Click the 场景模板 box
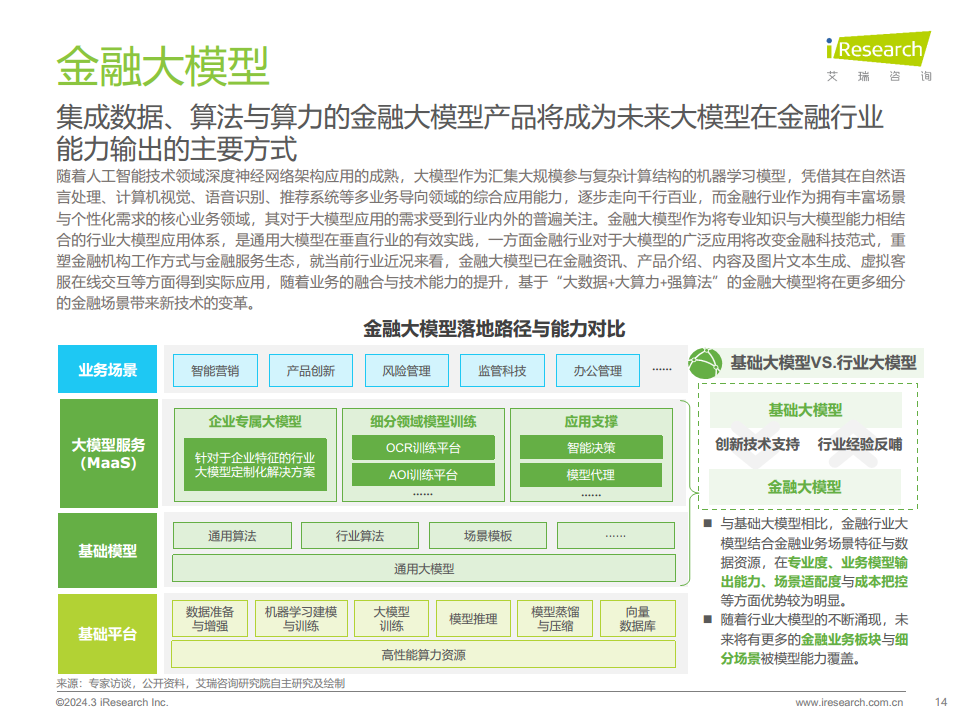The image size is (960, 720). coord(488,536)
